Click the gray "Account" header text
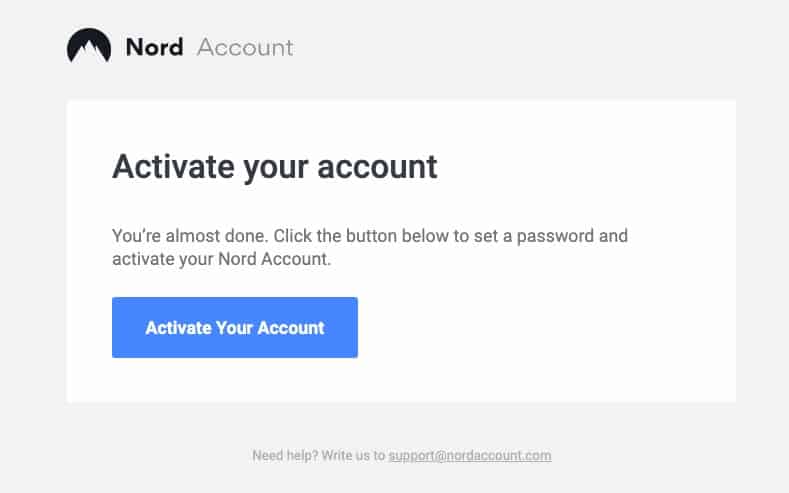This screenshot has width=789, height=493. pyautogui.click(x=245, y=47)
